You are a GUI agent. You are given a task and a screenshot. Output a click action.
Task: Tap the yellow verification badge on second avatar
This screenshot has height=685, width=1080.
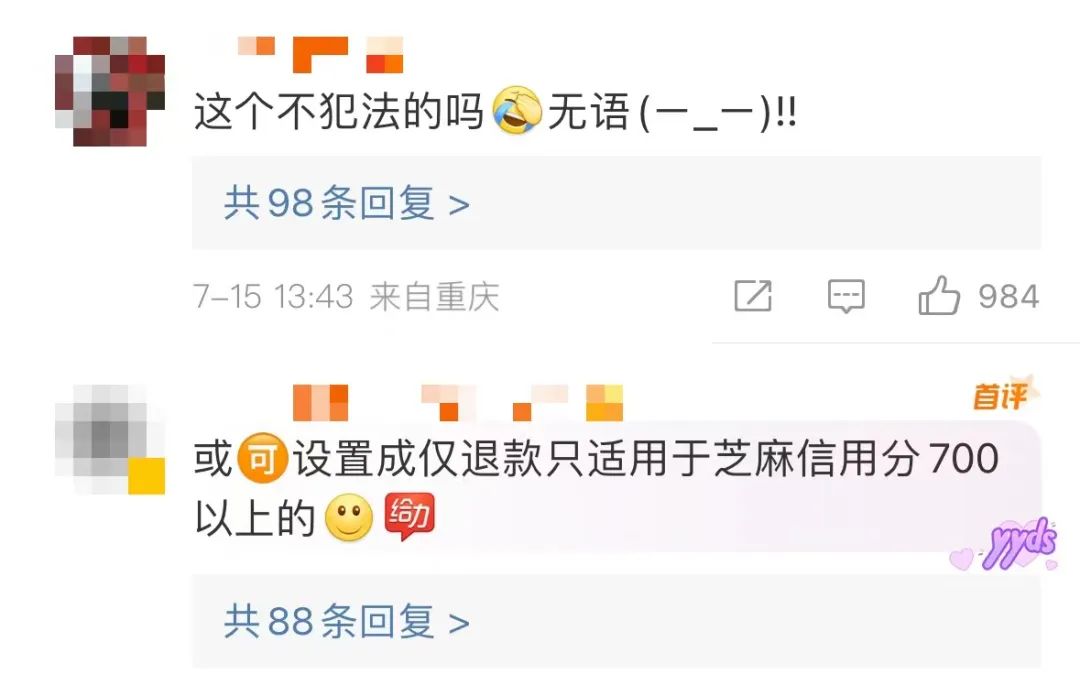point(147,476)
